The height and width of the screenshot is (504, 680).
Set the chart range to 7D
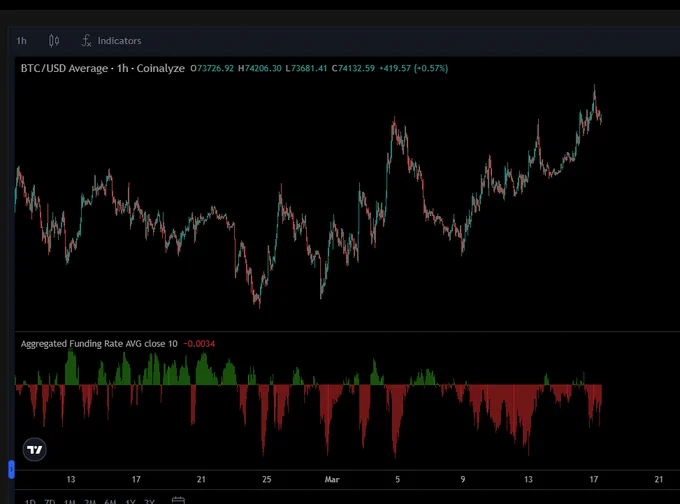tap(50, 502)
